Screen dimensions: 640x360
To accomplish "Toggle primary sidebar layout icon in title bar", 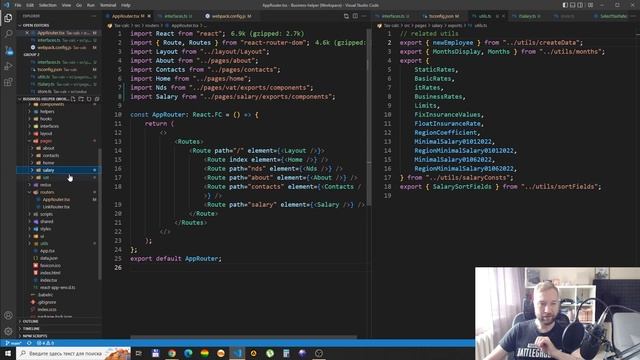I will click(x=565, y=5).
